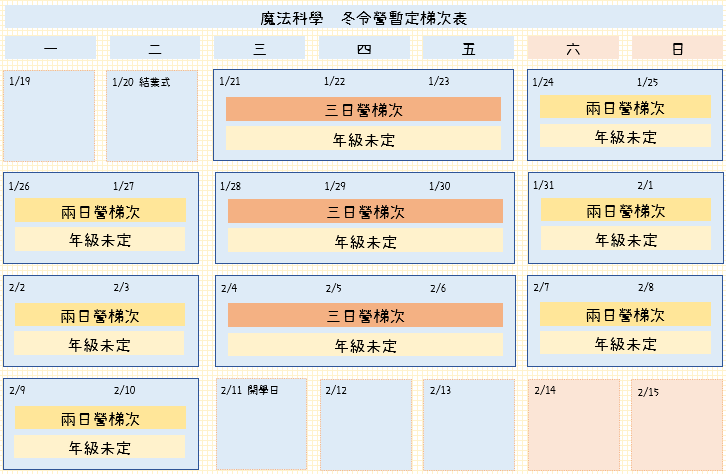The image size is (726, 474).
Task: Click the 1/22 date label
Action: point(334,81)
